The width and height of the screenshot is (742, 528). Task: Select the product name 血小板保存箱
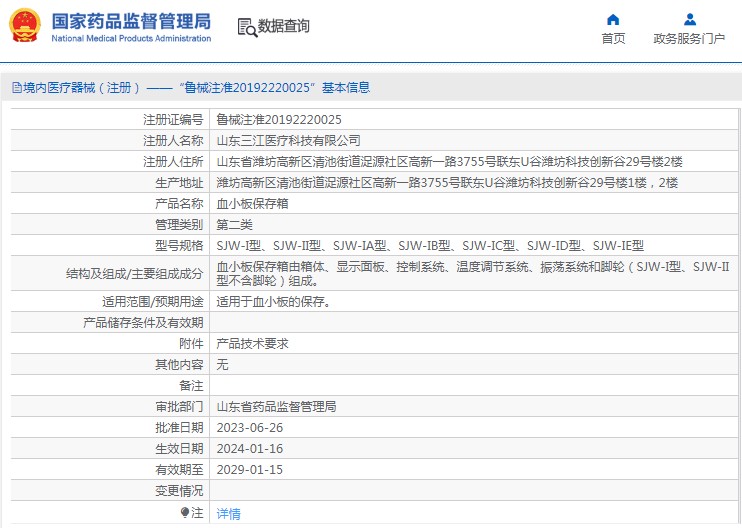coord(252,203)
